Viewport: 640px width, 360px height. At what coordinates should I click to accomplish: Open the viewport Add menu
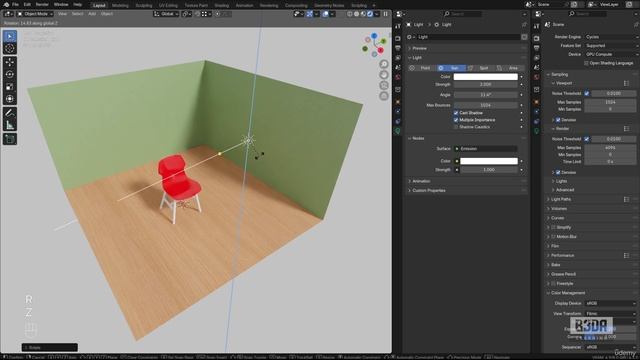click(x=92, y=14)
